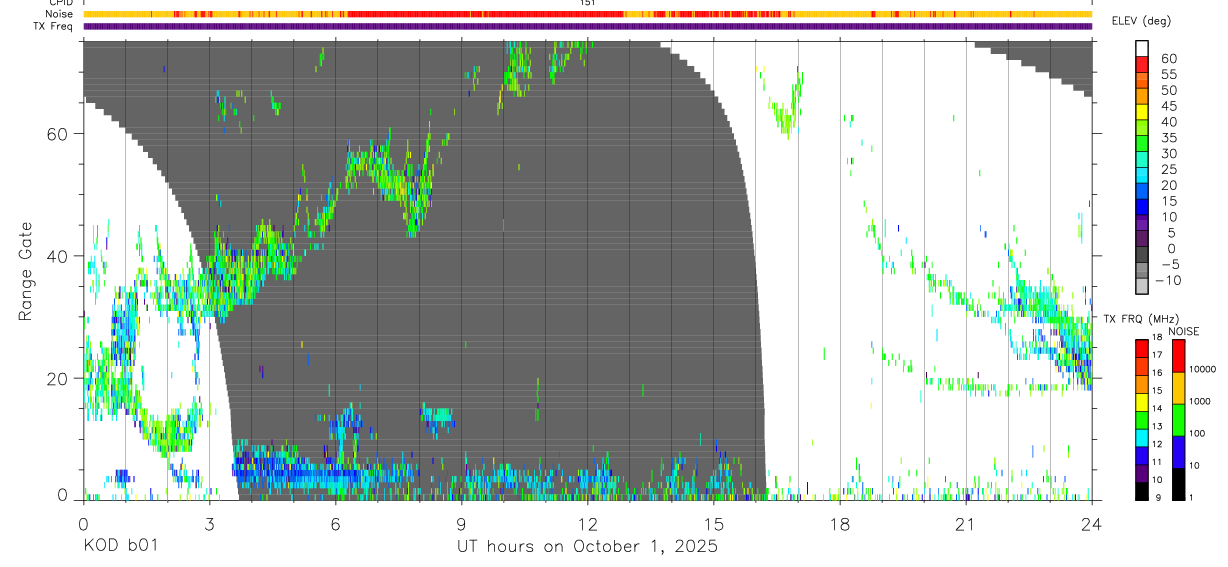Click the '10000' label on NOISE legend

[x=1203, y=370]
